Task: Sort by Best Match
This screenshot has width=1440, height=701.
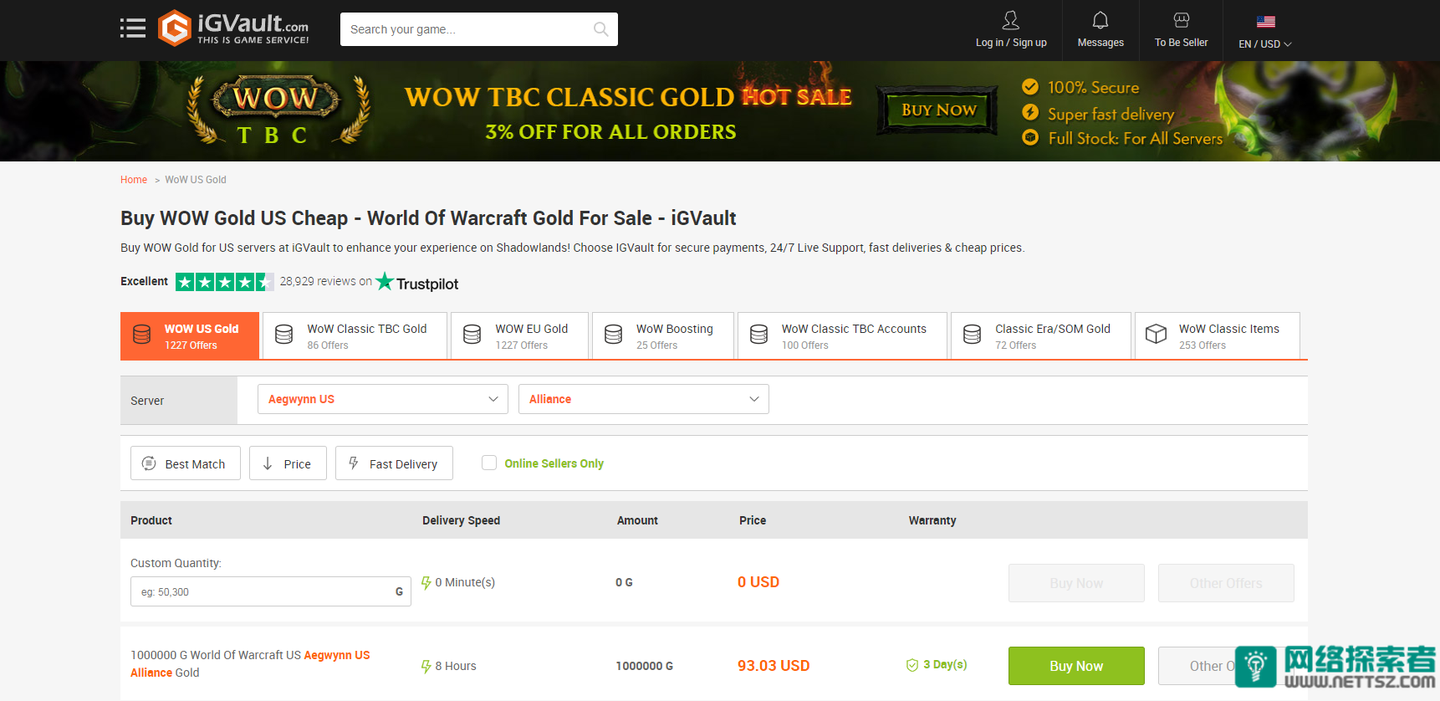Action: (x=185, y=463)
